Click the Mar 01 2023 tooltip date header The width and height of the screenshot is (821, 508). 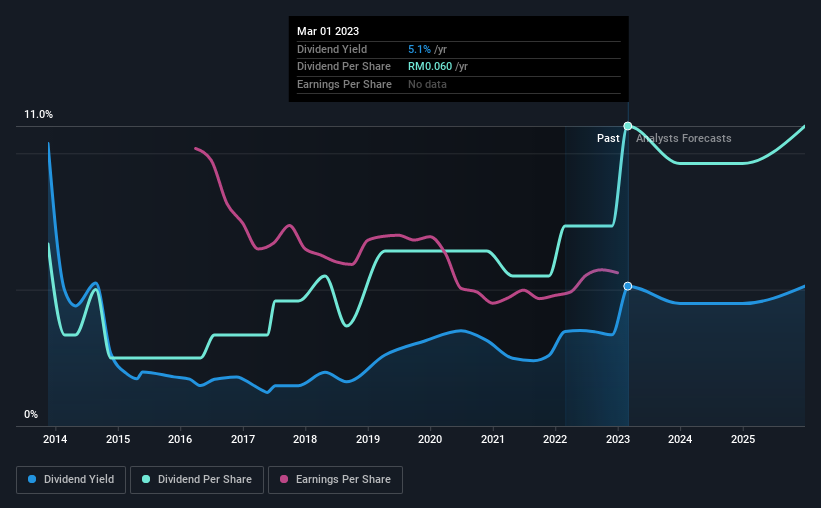point(328,31)
